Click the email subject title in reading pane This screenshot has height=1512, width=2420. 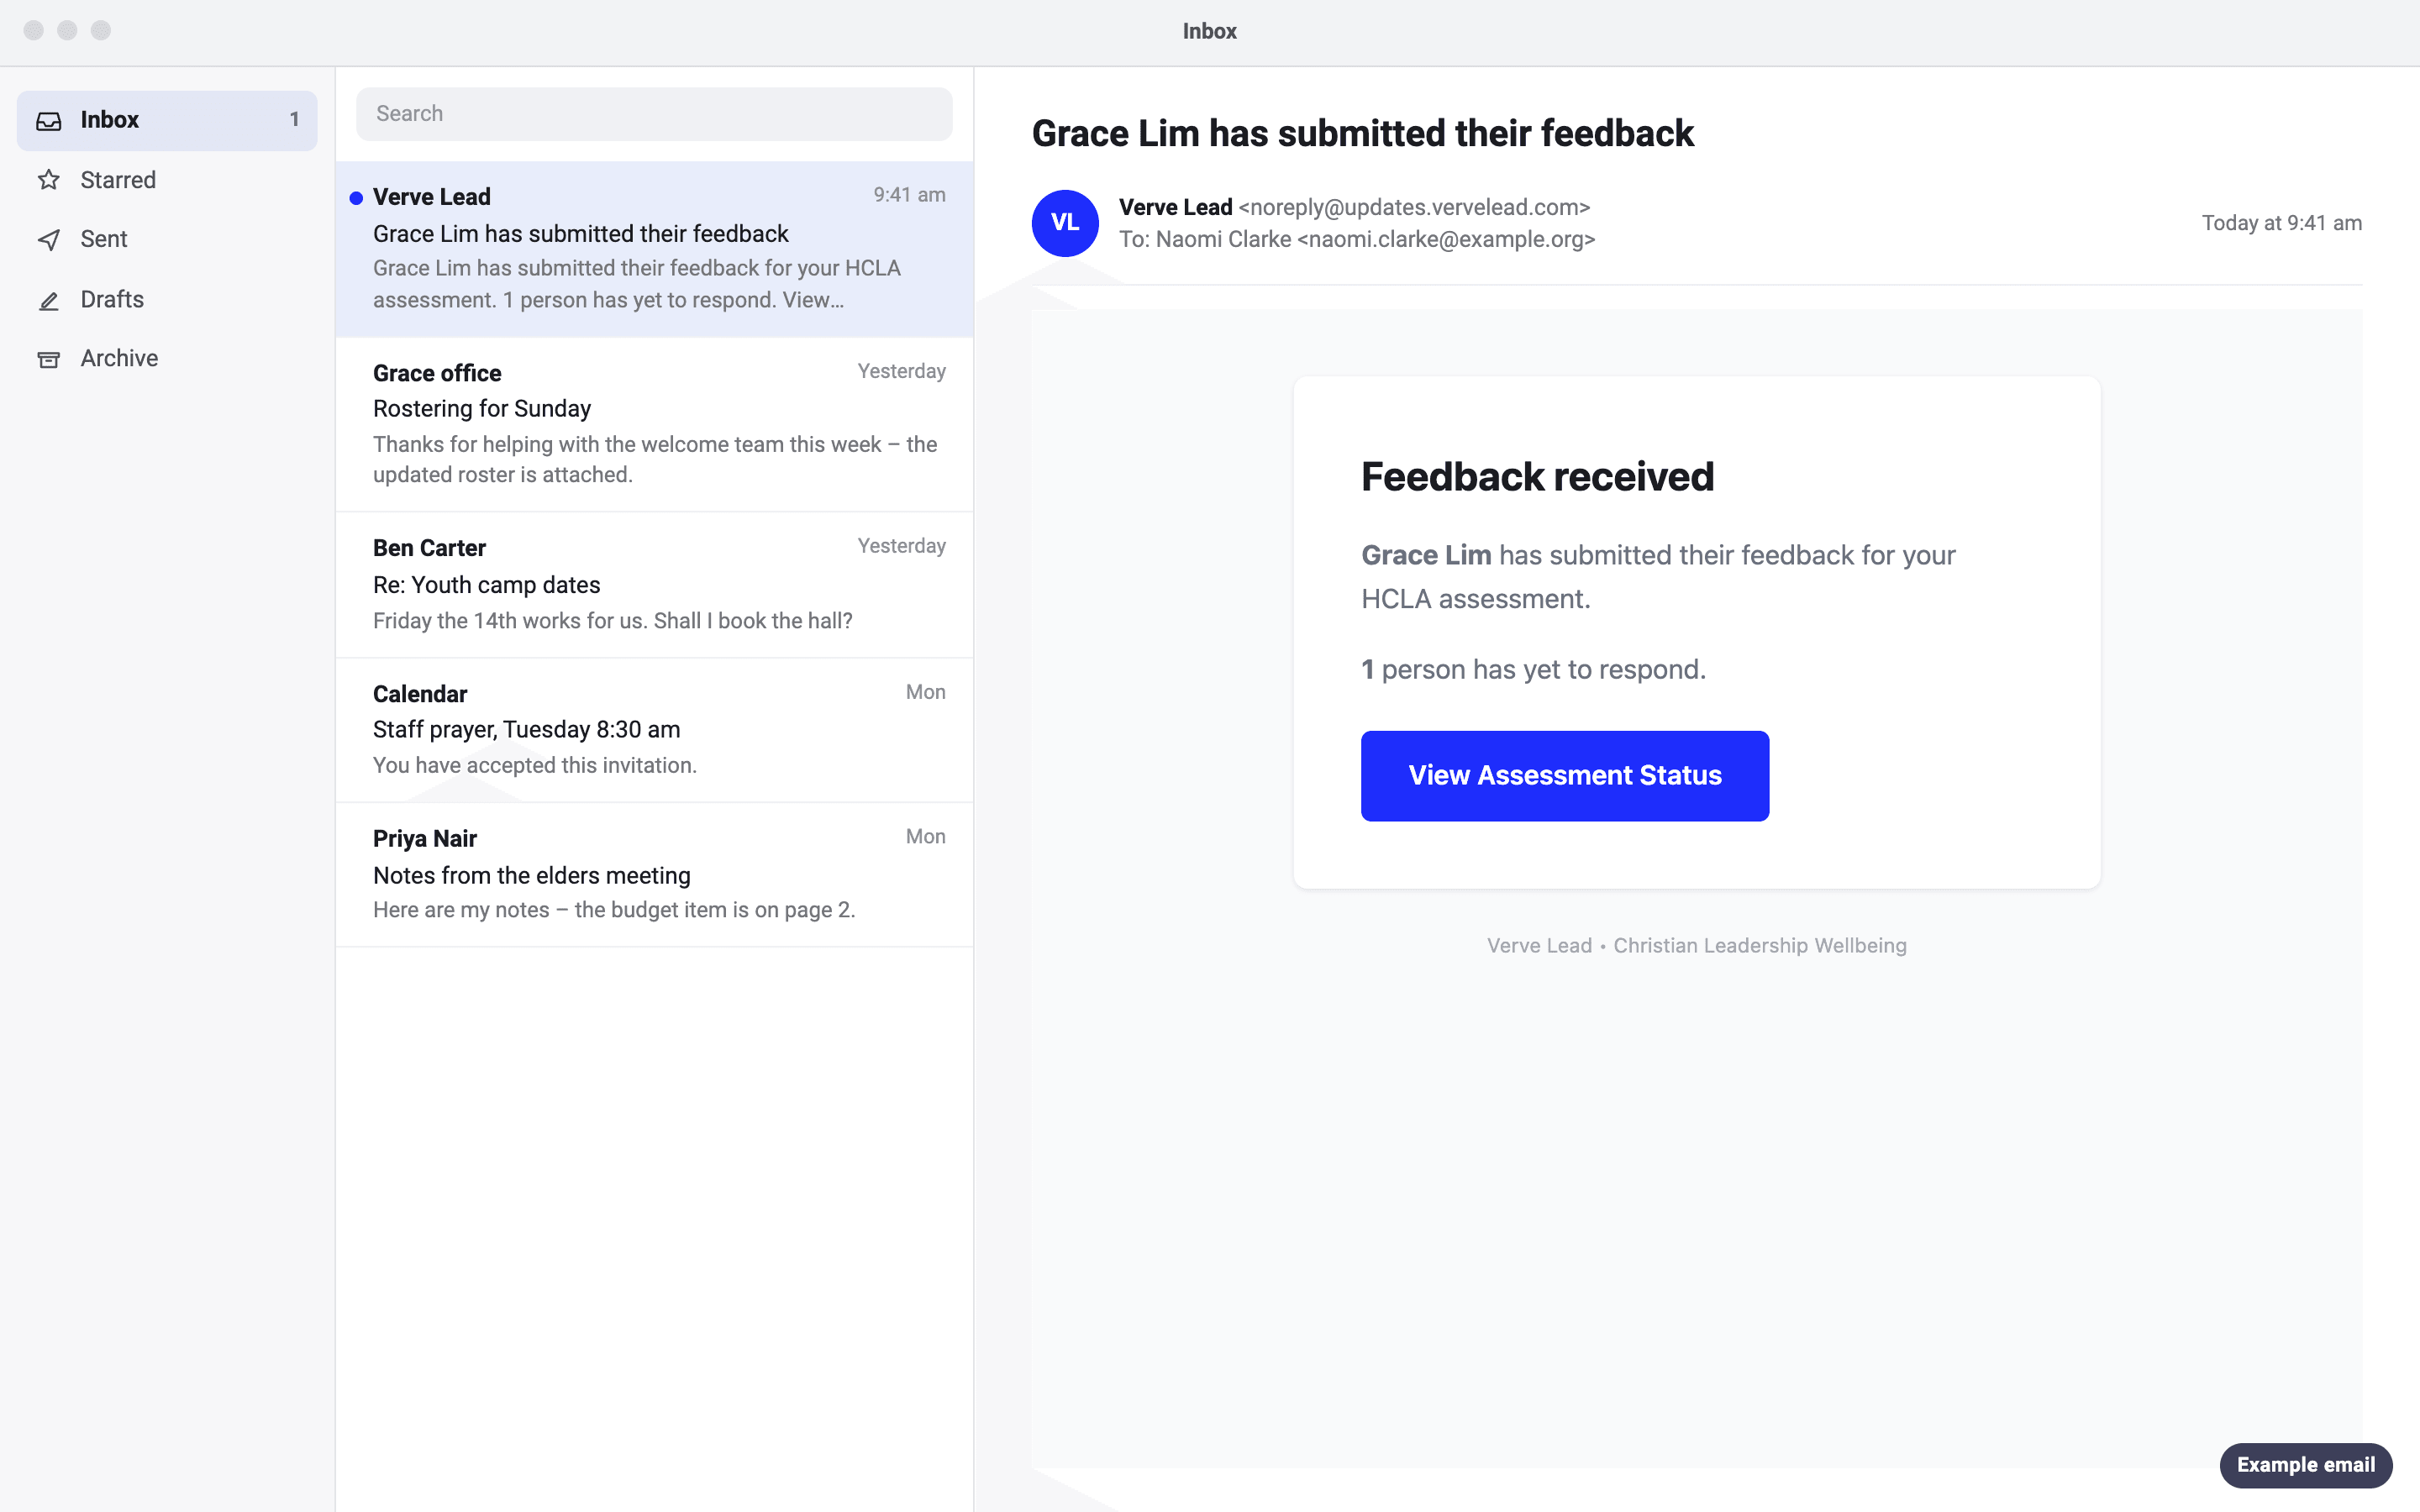[1362, 133]
